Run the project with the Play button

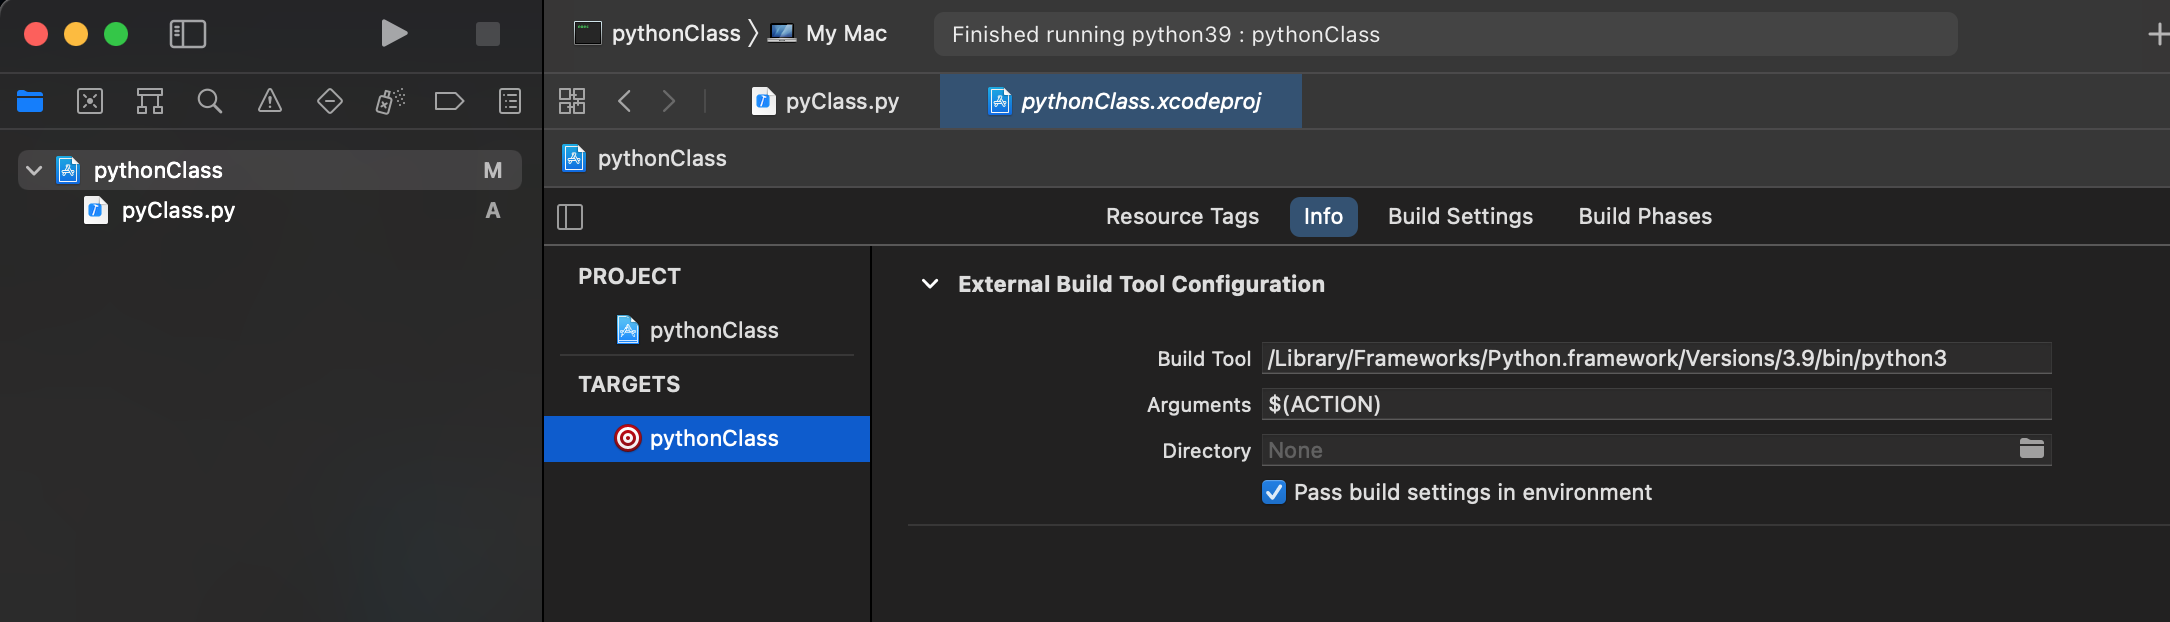click(x=394, y=34)
